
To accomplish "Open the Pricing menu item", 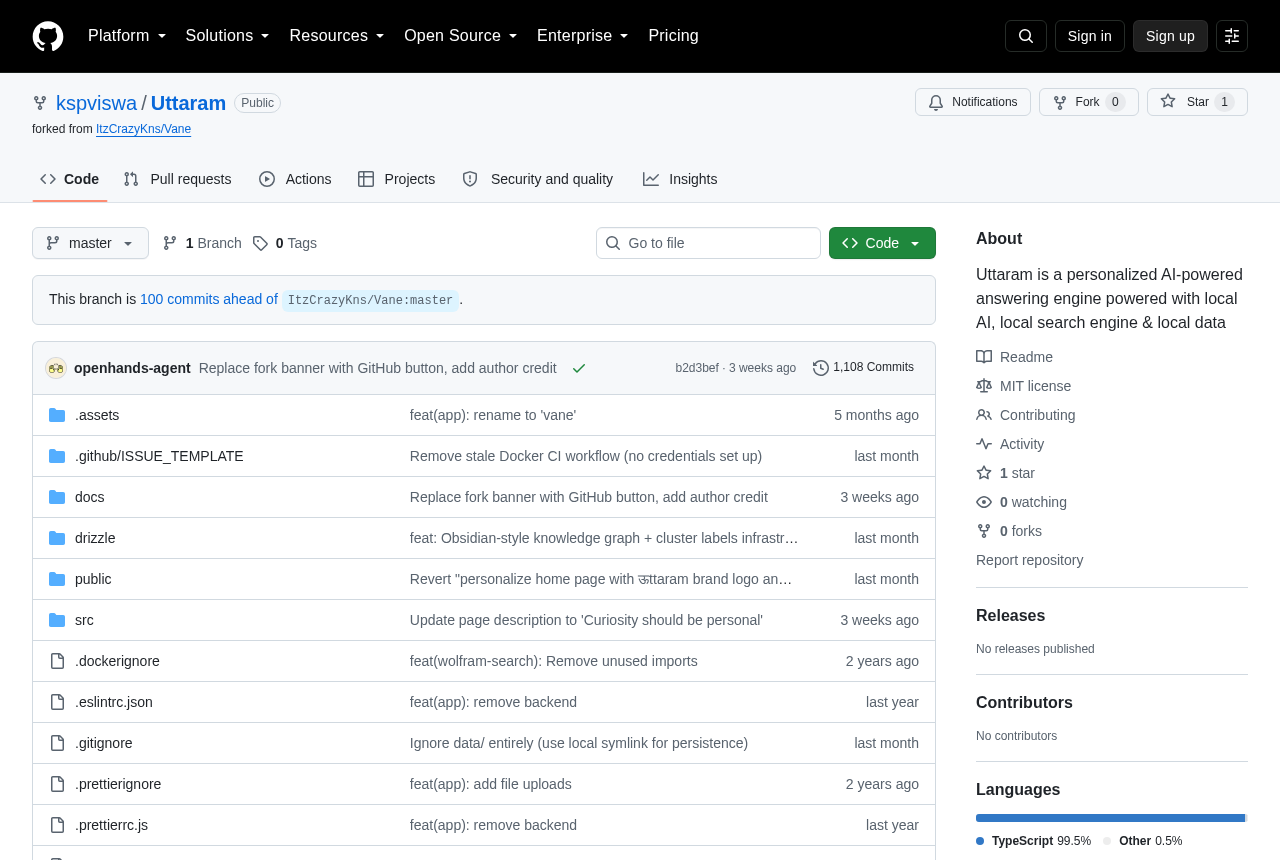I will tap(673, 36).
